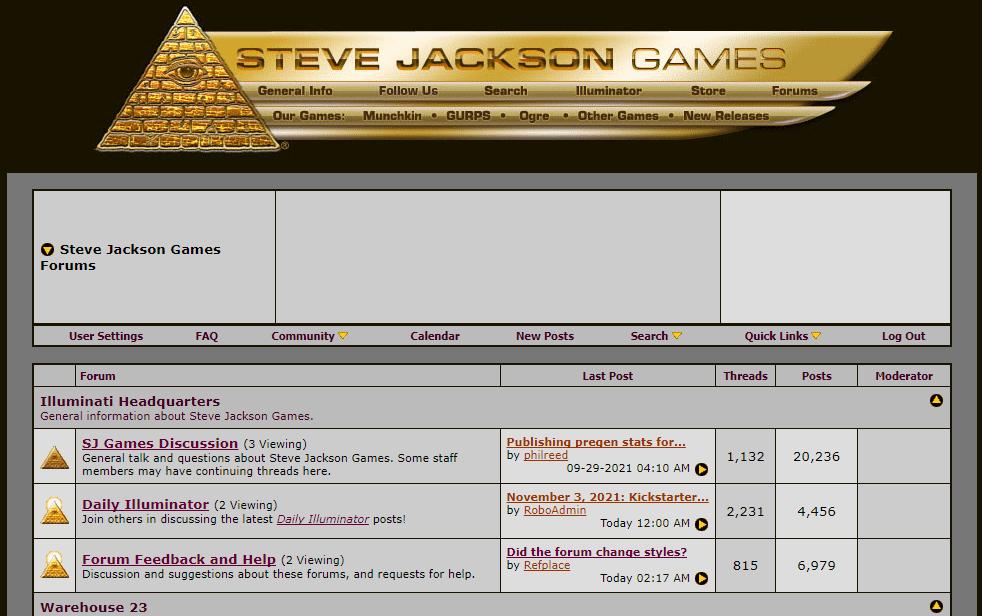Viewport: 982px width, 616px height.
Task: Open the Calendar page
Action: coord(435,336)
